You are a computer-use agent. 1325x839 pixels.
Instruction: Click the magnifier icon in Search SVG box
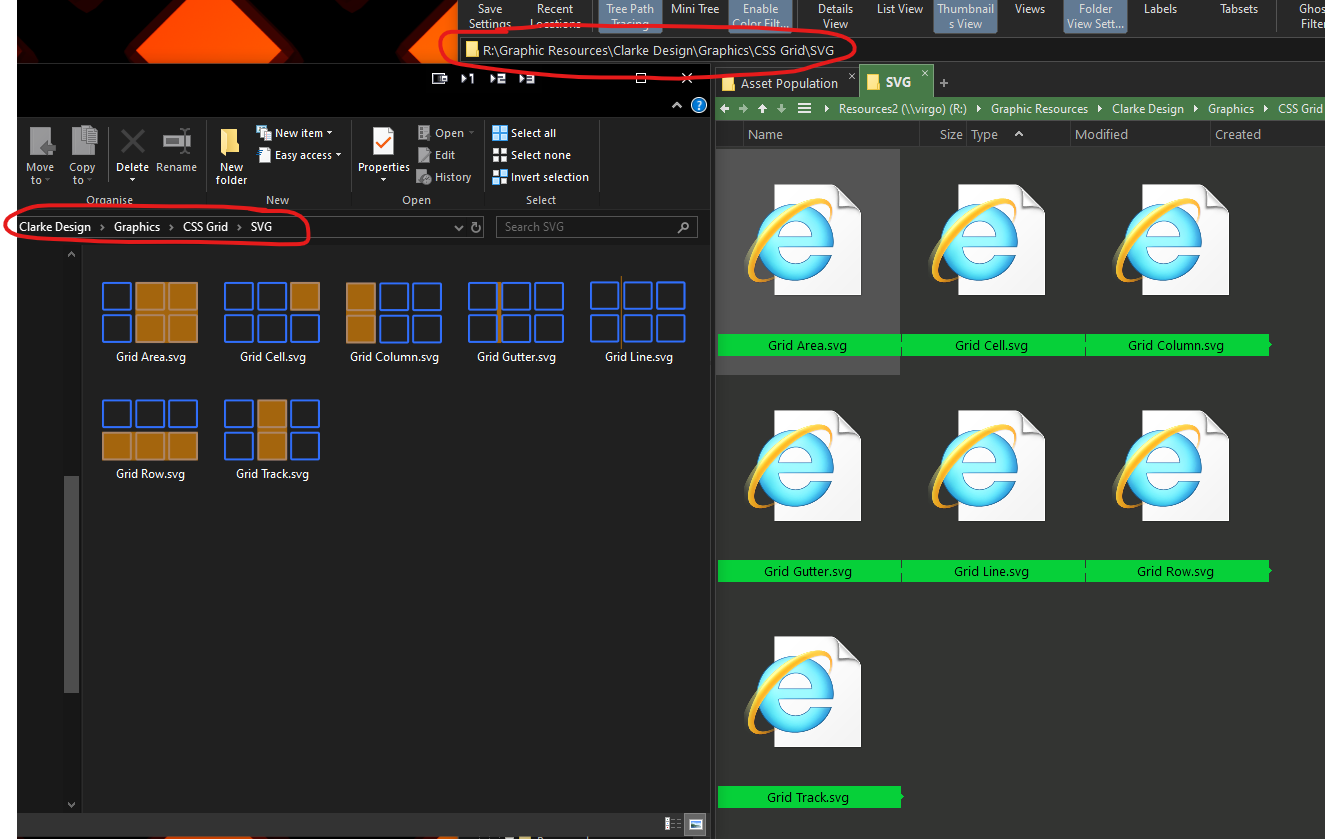click(683, 227)
